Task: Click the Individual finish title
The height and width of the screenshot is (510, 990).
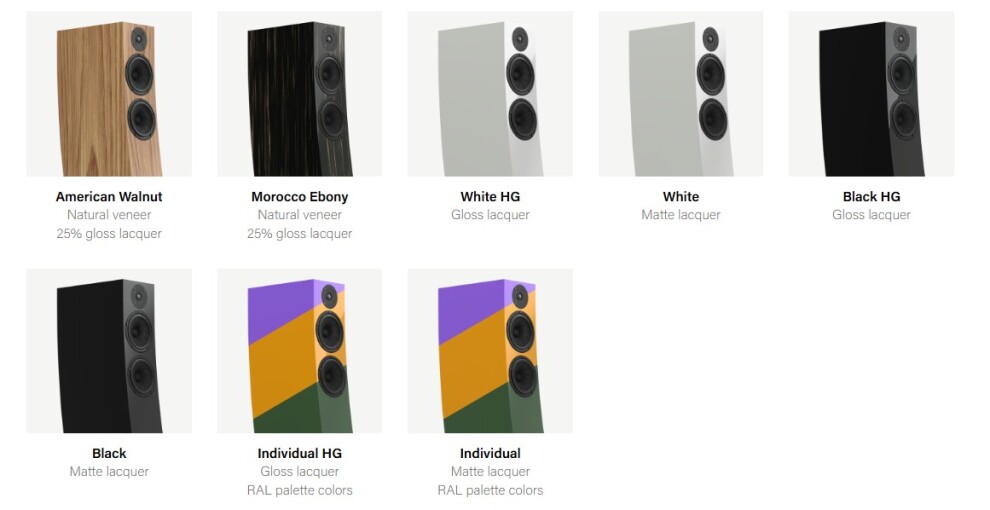Action: [x=490, y=453]
